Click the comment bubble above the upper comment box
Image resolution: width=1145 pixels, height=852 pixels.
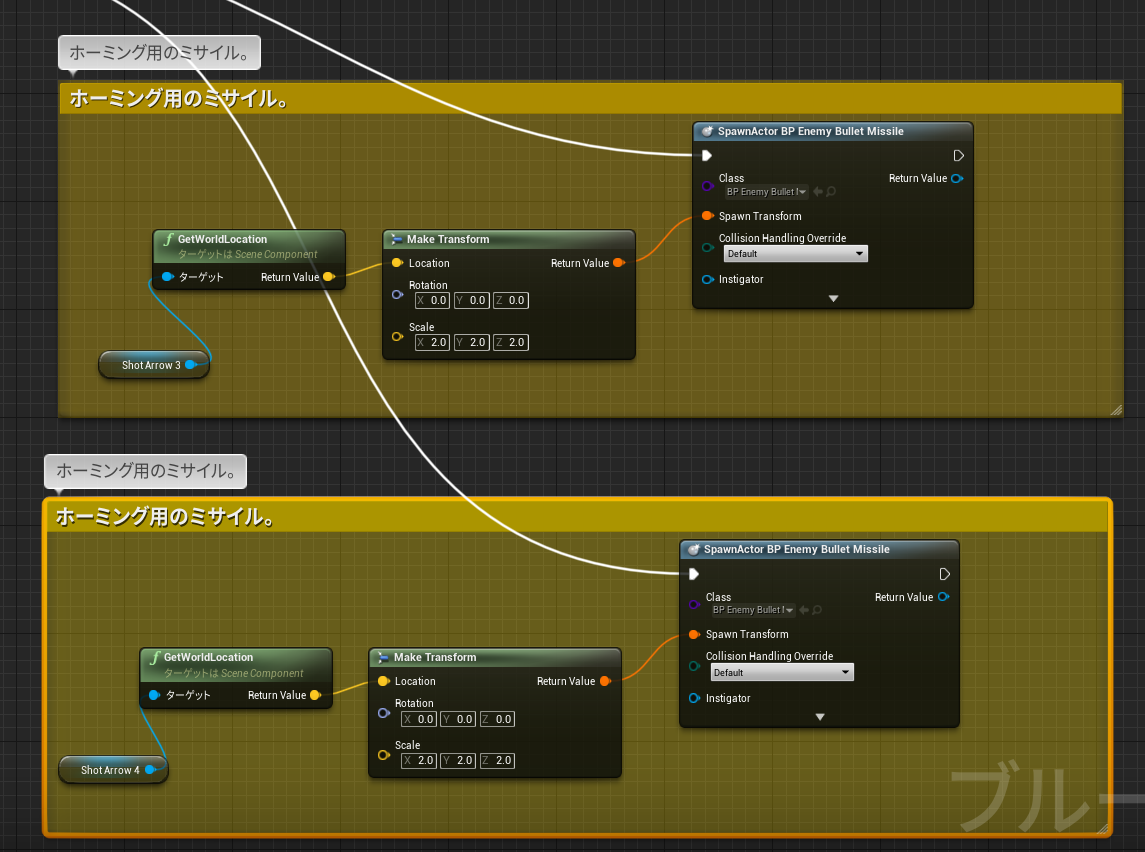[x=159, y=53]
